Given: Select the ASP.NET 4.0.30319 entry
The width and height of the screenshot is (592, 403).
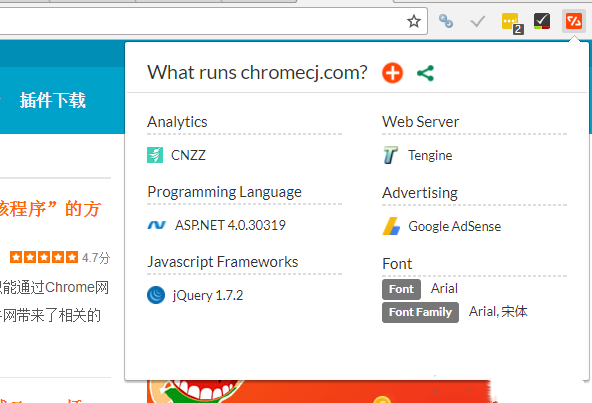Looking at the screenshot, I should [x=216, y=225].
